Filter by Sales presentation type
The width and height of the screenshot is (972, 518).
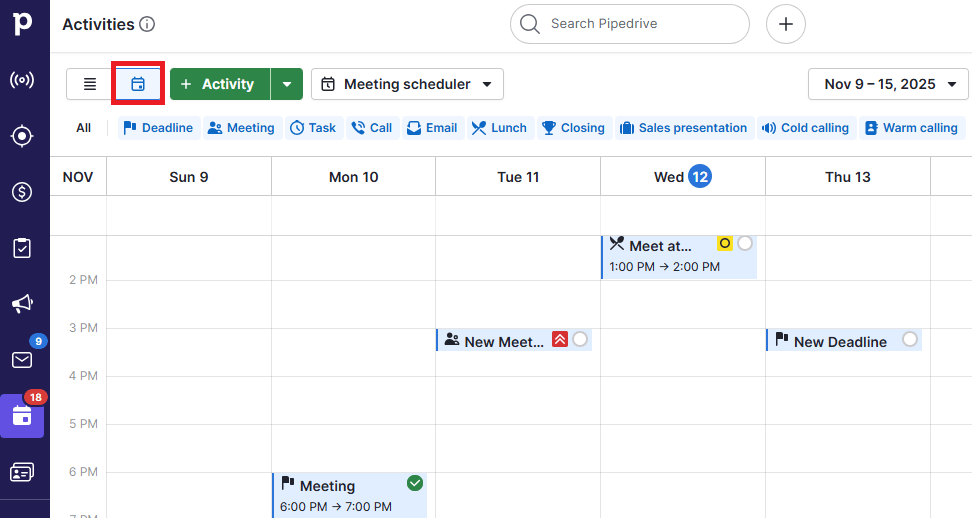click(684, 128)
